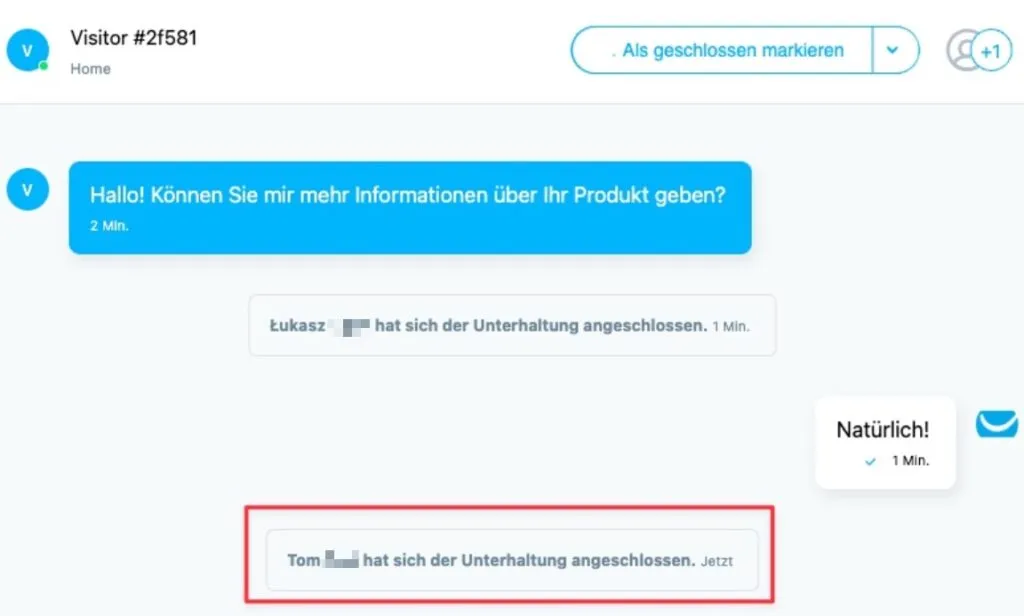1024x616 pixels.
Task: Click the GetResponse envelope logo icon
Action: tap(997, 424)
